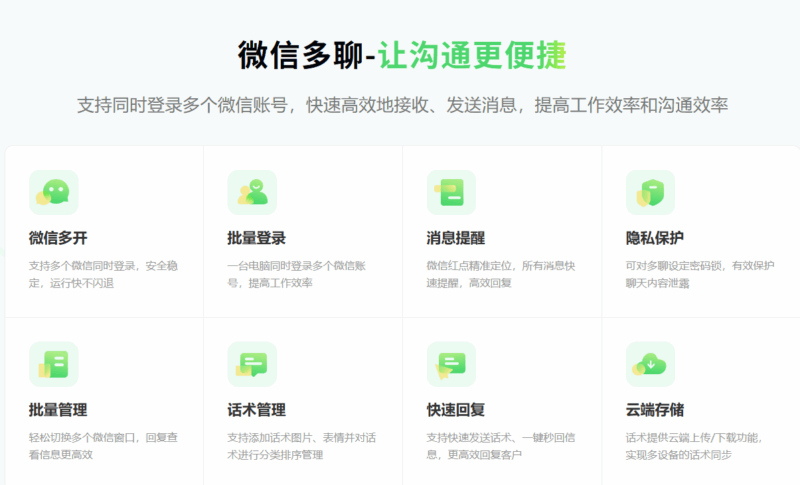The image size is (800, 485).
Task: Click the 微信多聊-让沟通更便捷 main headline
Action: tap(402, 55)
